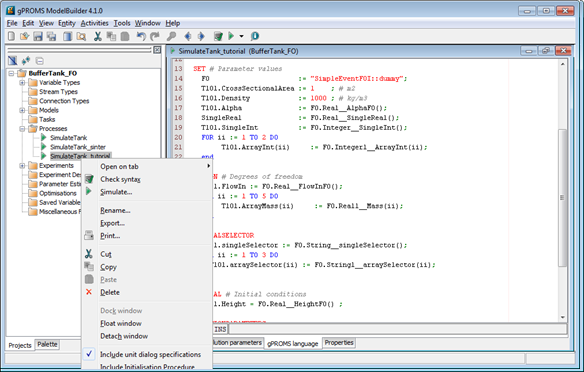Screen dimensions: 584x372
Task: Open the dropdown arrow beside the play icon
Action: (241, 36)
